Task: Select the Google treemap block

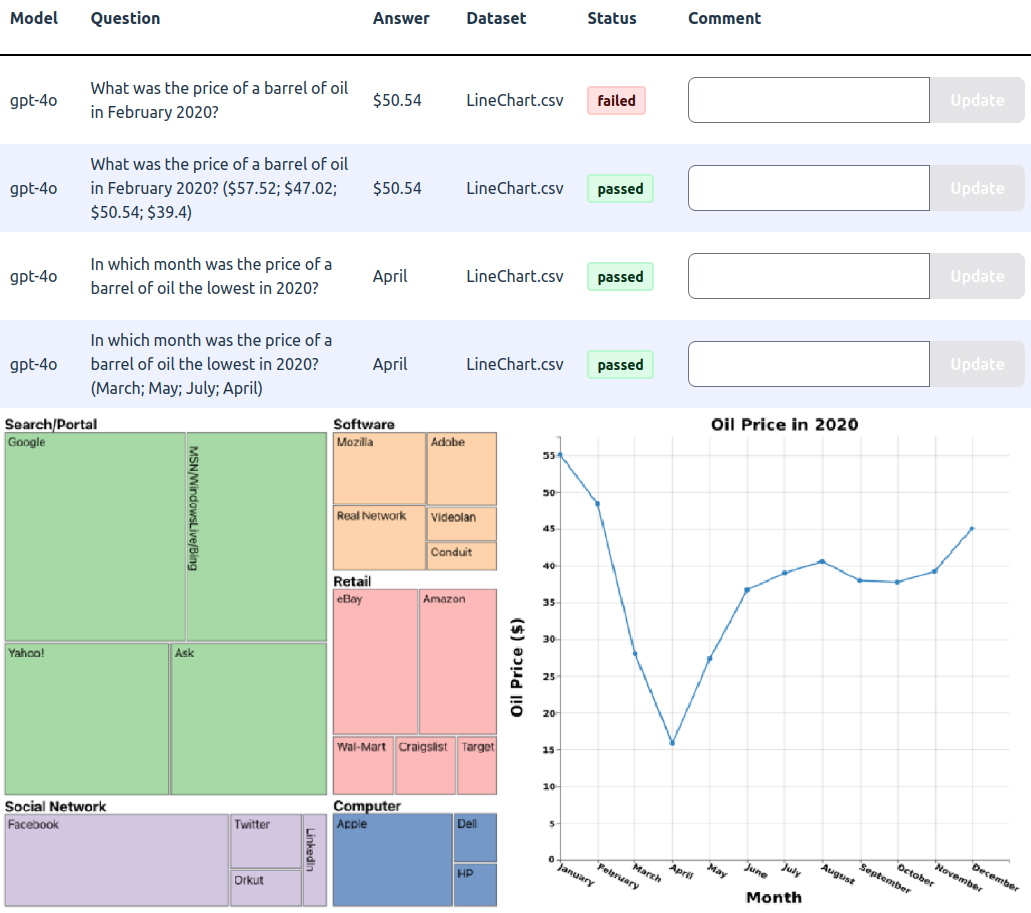Action: (x=95, y=536)
